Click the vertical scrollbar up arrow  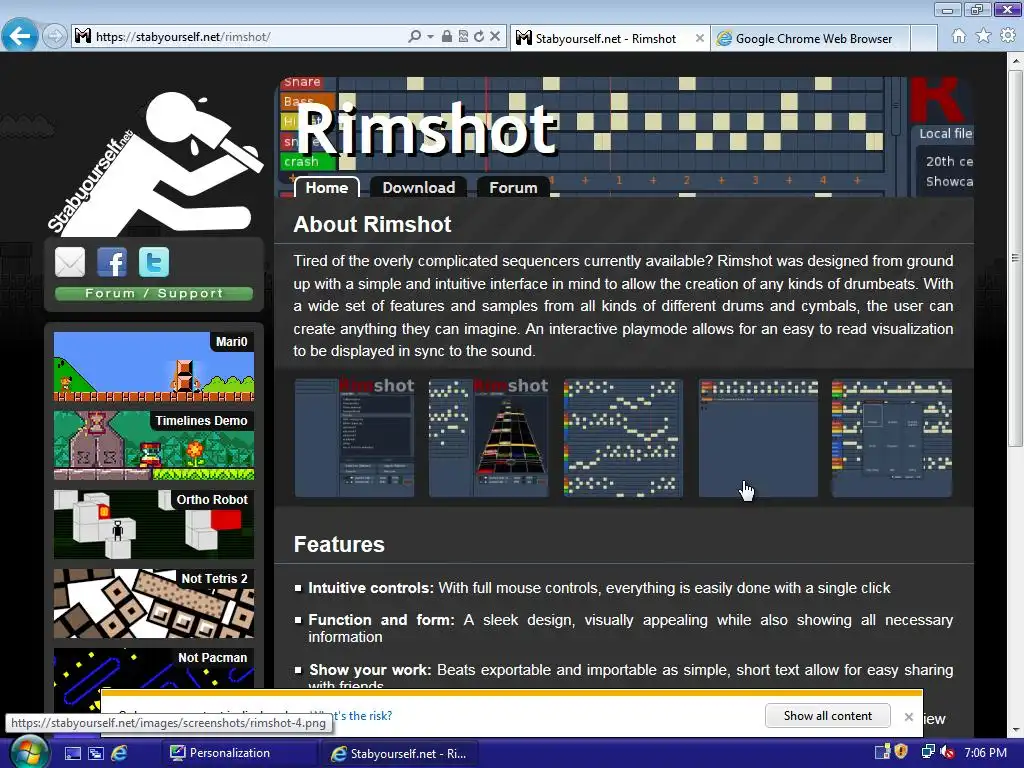[1016, 61]
